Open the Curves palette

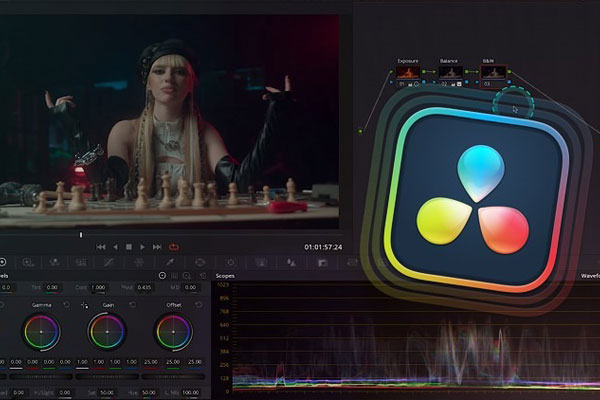click(109, 262)
